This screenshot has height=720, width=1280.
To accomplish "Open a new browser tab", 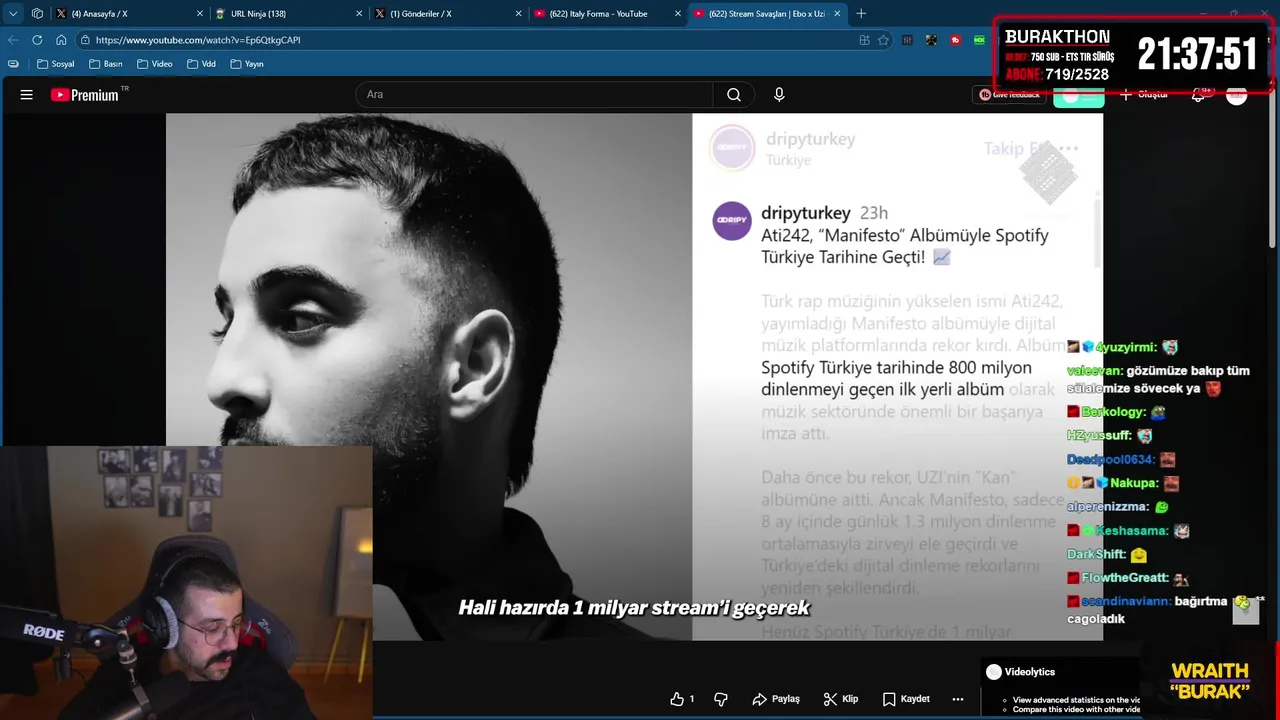I will click(861, 13).
